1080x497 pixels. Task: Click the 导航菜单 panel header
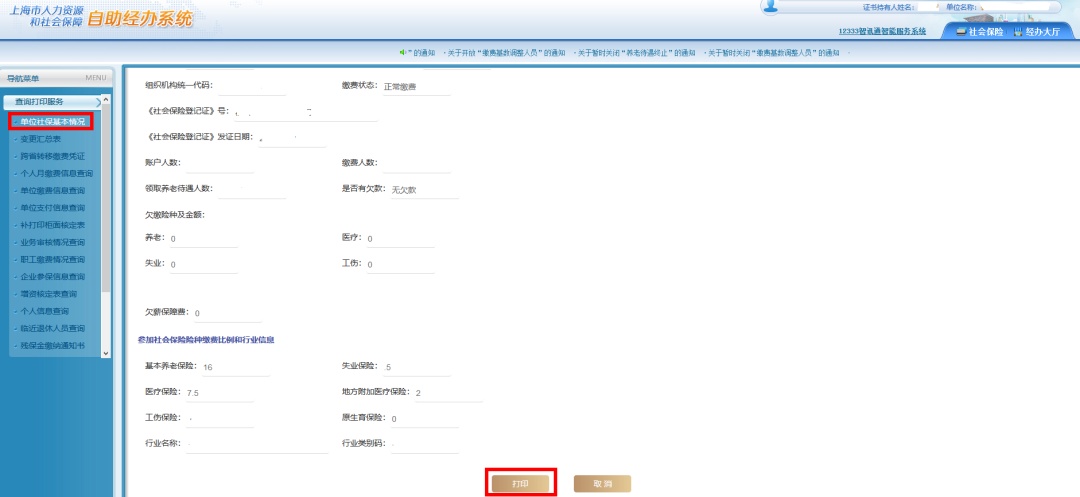[55, 78]
